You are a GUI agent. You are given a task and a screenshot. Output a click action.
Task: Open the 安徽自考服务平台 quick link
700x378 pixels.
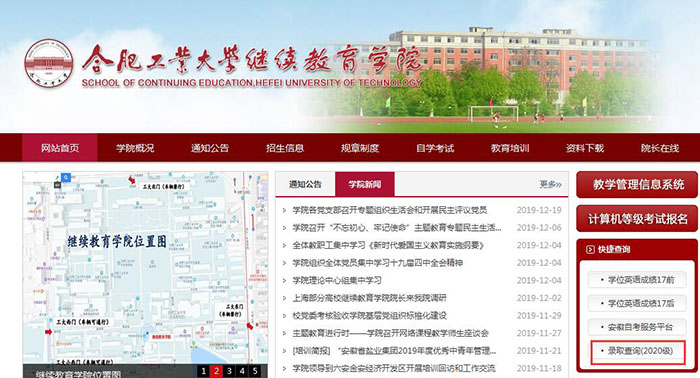[x=637, y=327]
